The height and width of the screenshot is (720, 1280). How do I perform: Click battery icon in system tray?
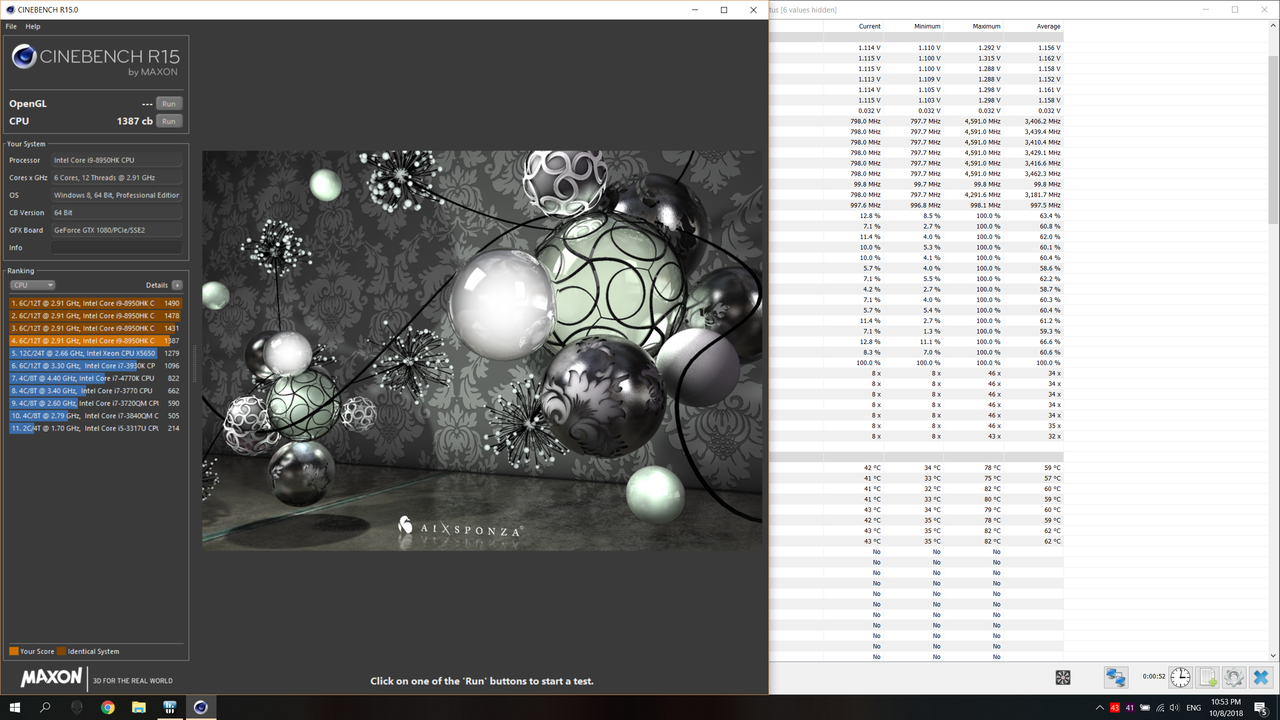(x=1144, y=708)
